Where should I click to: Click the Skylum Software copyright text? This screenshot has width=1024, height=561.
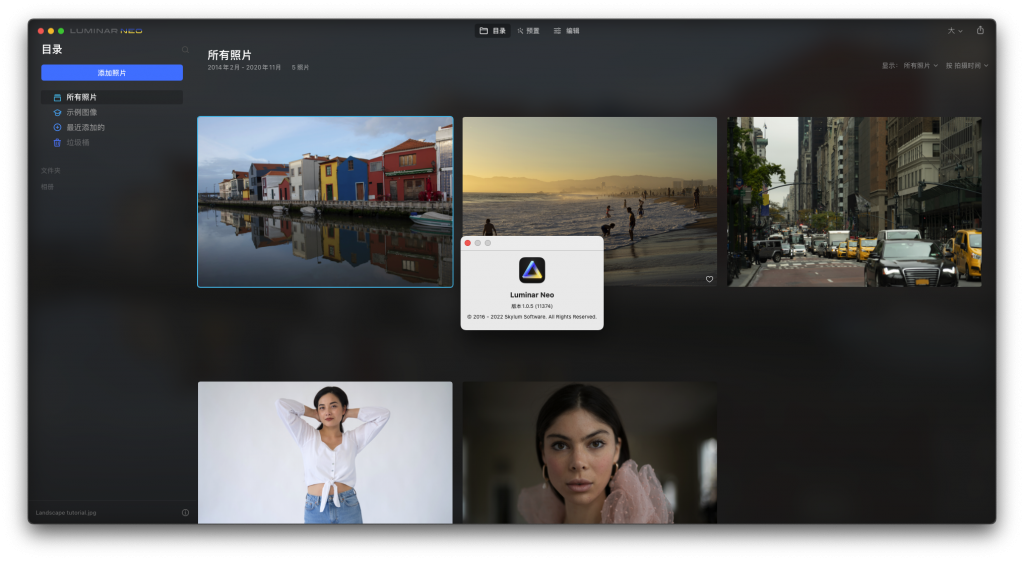[532, 317]
